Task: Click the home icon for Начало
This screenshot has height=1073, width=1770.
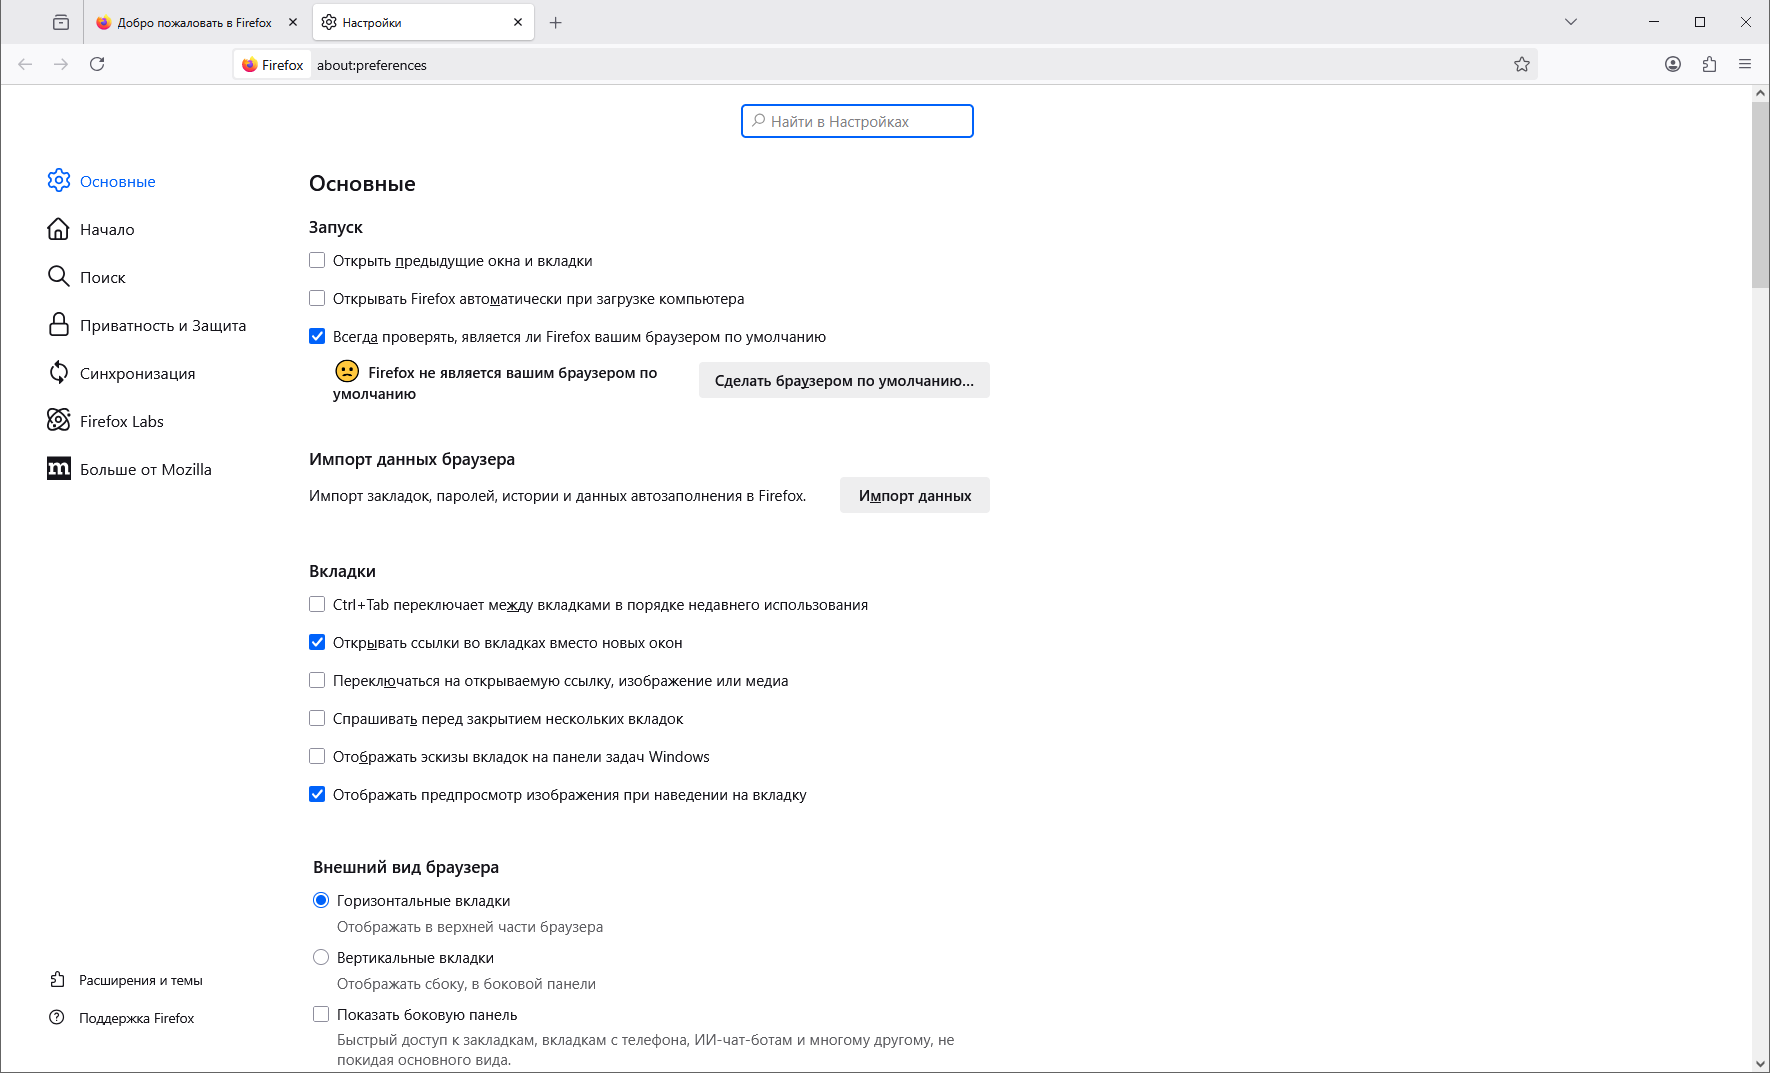Action: 59,229
